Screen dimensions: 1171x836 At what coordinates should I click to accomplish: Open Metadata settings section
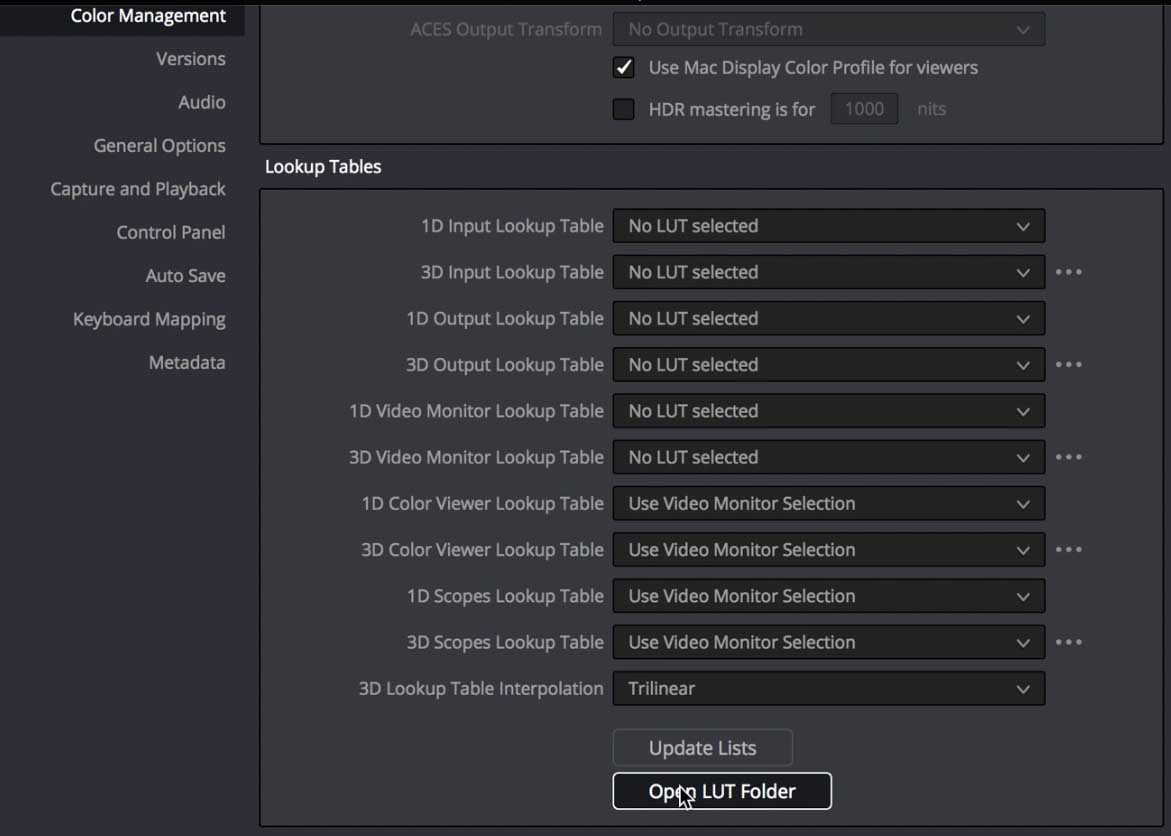tap(187, 362)
